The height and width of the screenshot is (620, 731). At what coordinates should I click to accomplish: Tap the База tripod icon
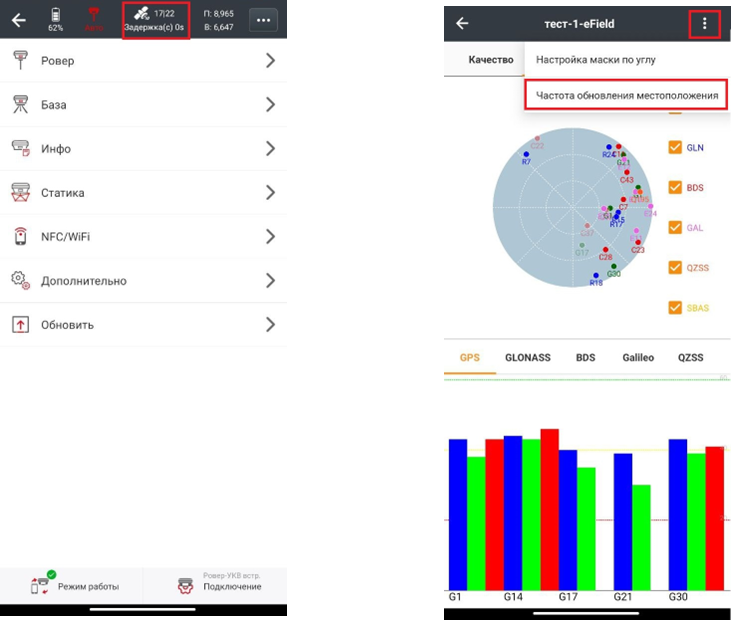[20, 104]
